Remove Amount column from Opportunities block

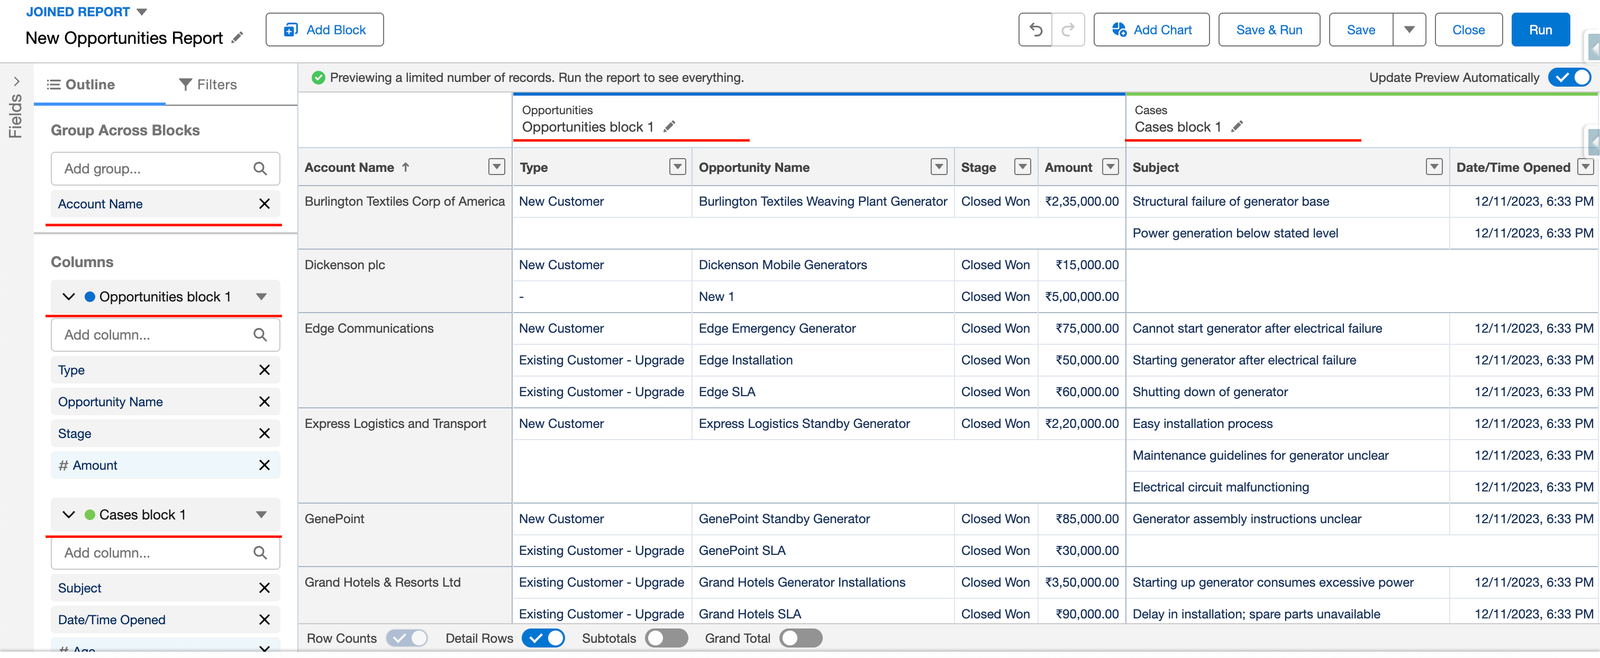[x=264, y=465]
